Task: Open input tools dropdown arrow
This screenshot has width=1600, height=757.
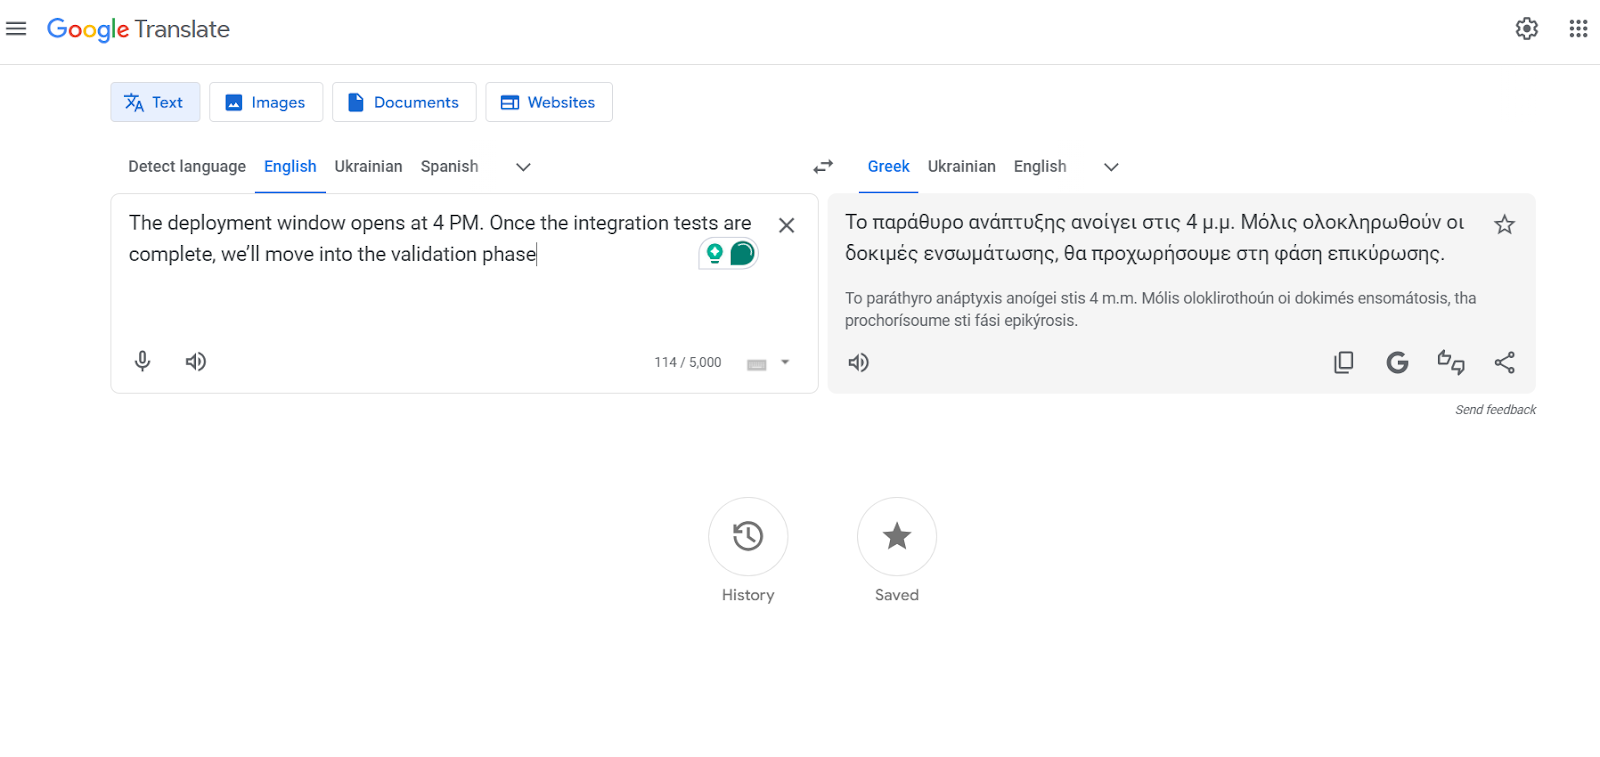Action: (785, 362)
